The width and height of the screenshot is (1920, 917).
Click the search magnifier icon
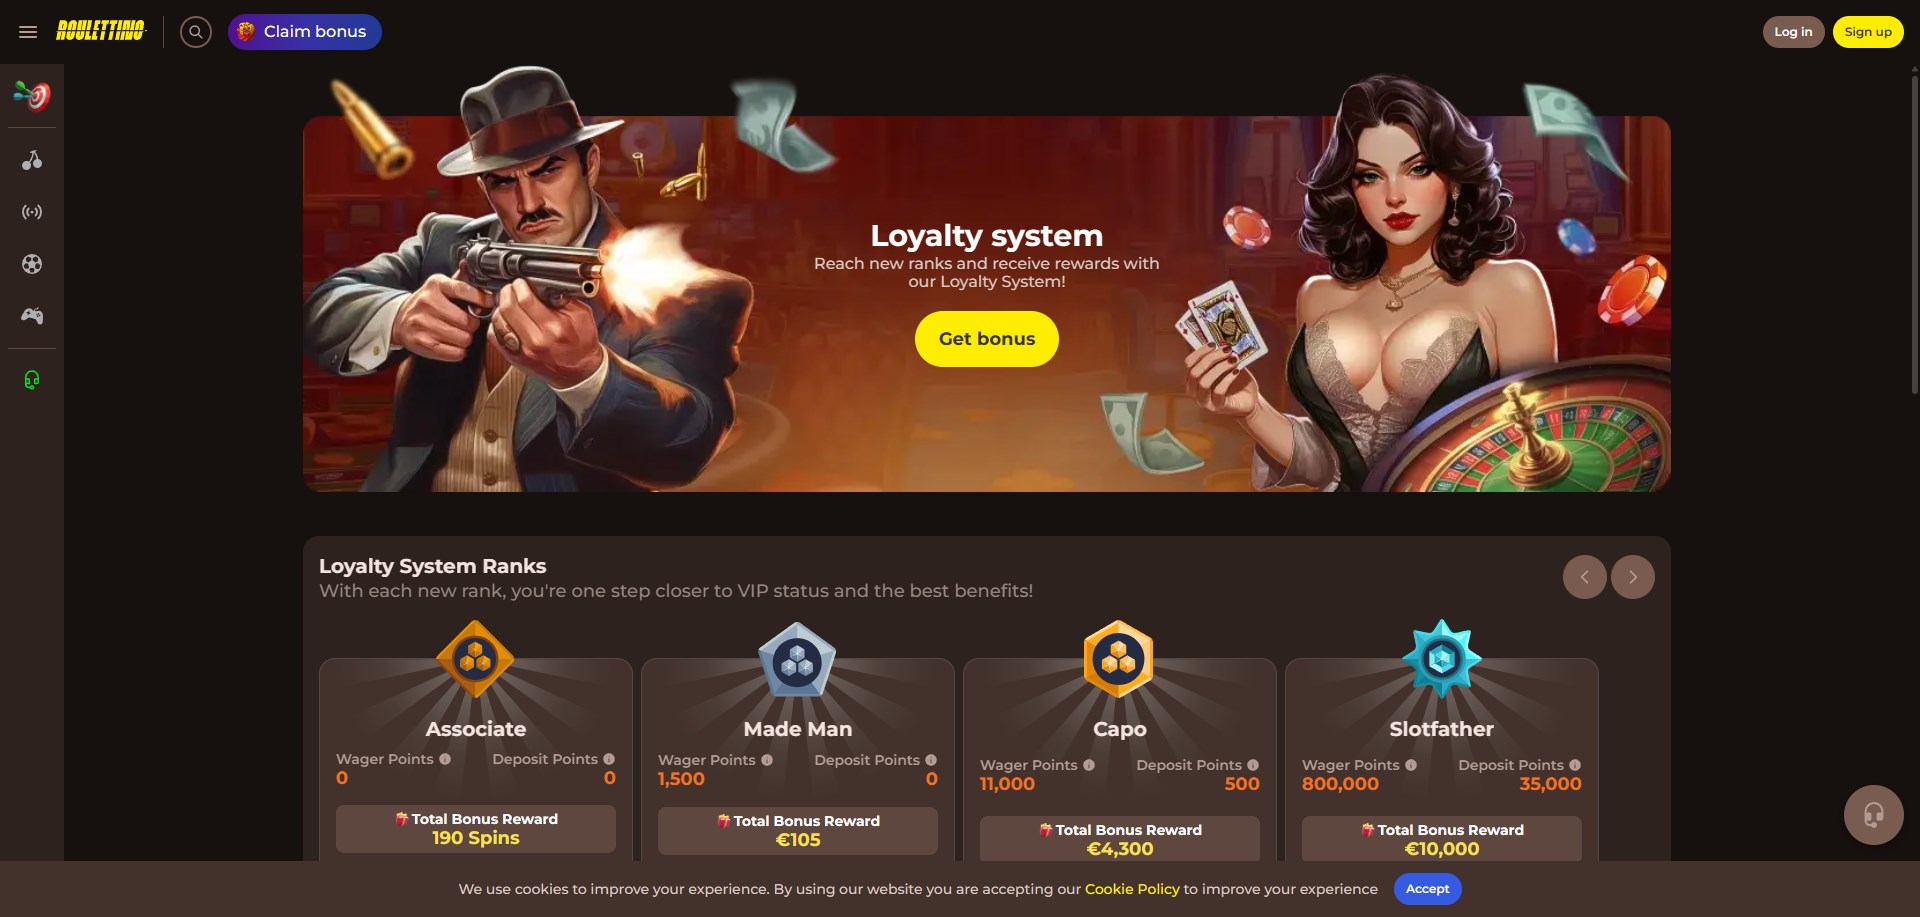196,32
